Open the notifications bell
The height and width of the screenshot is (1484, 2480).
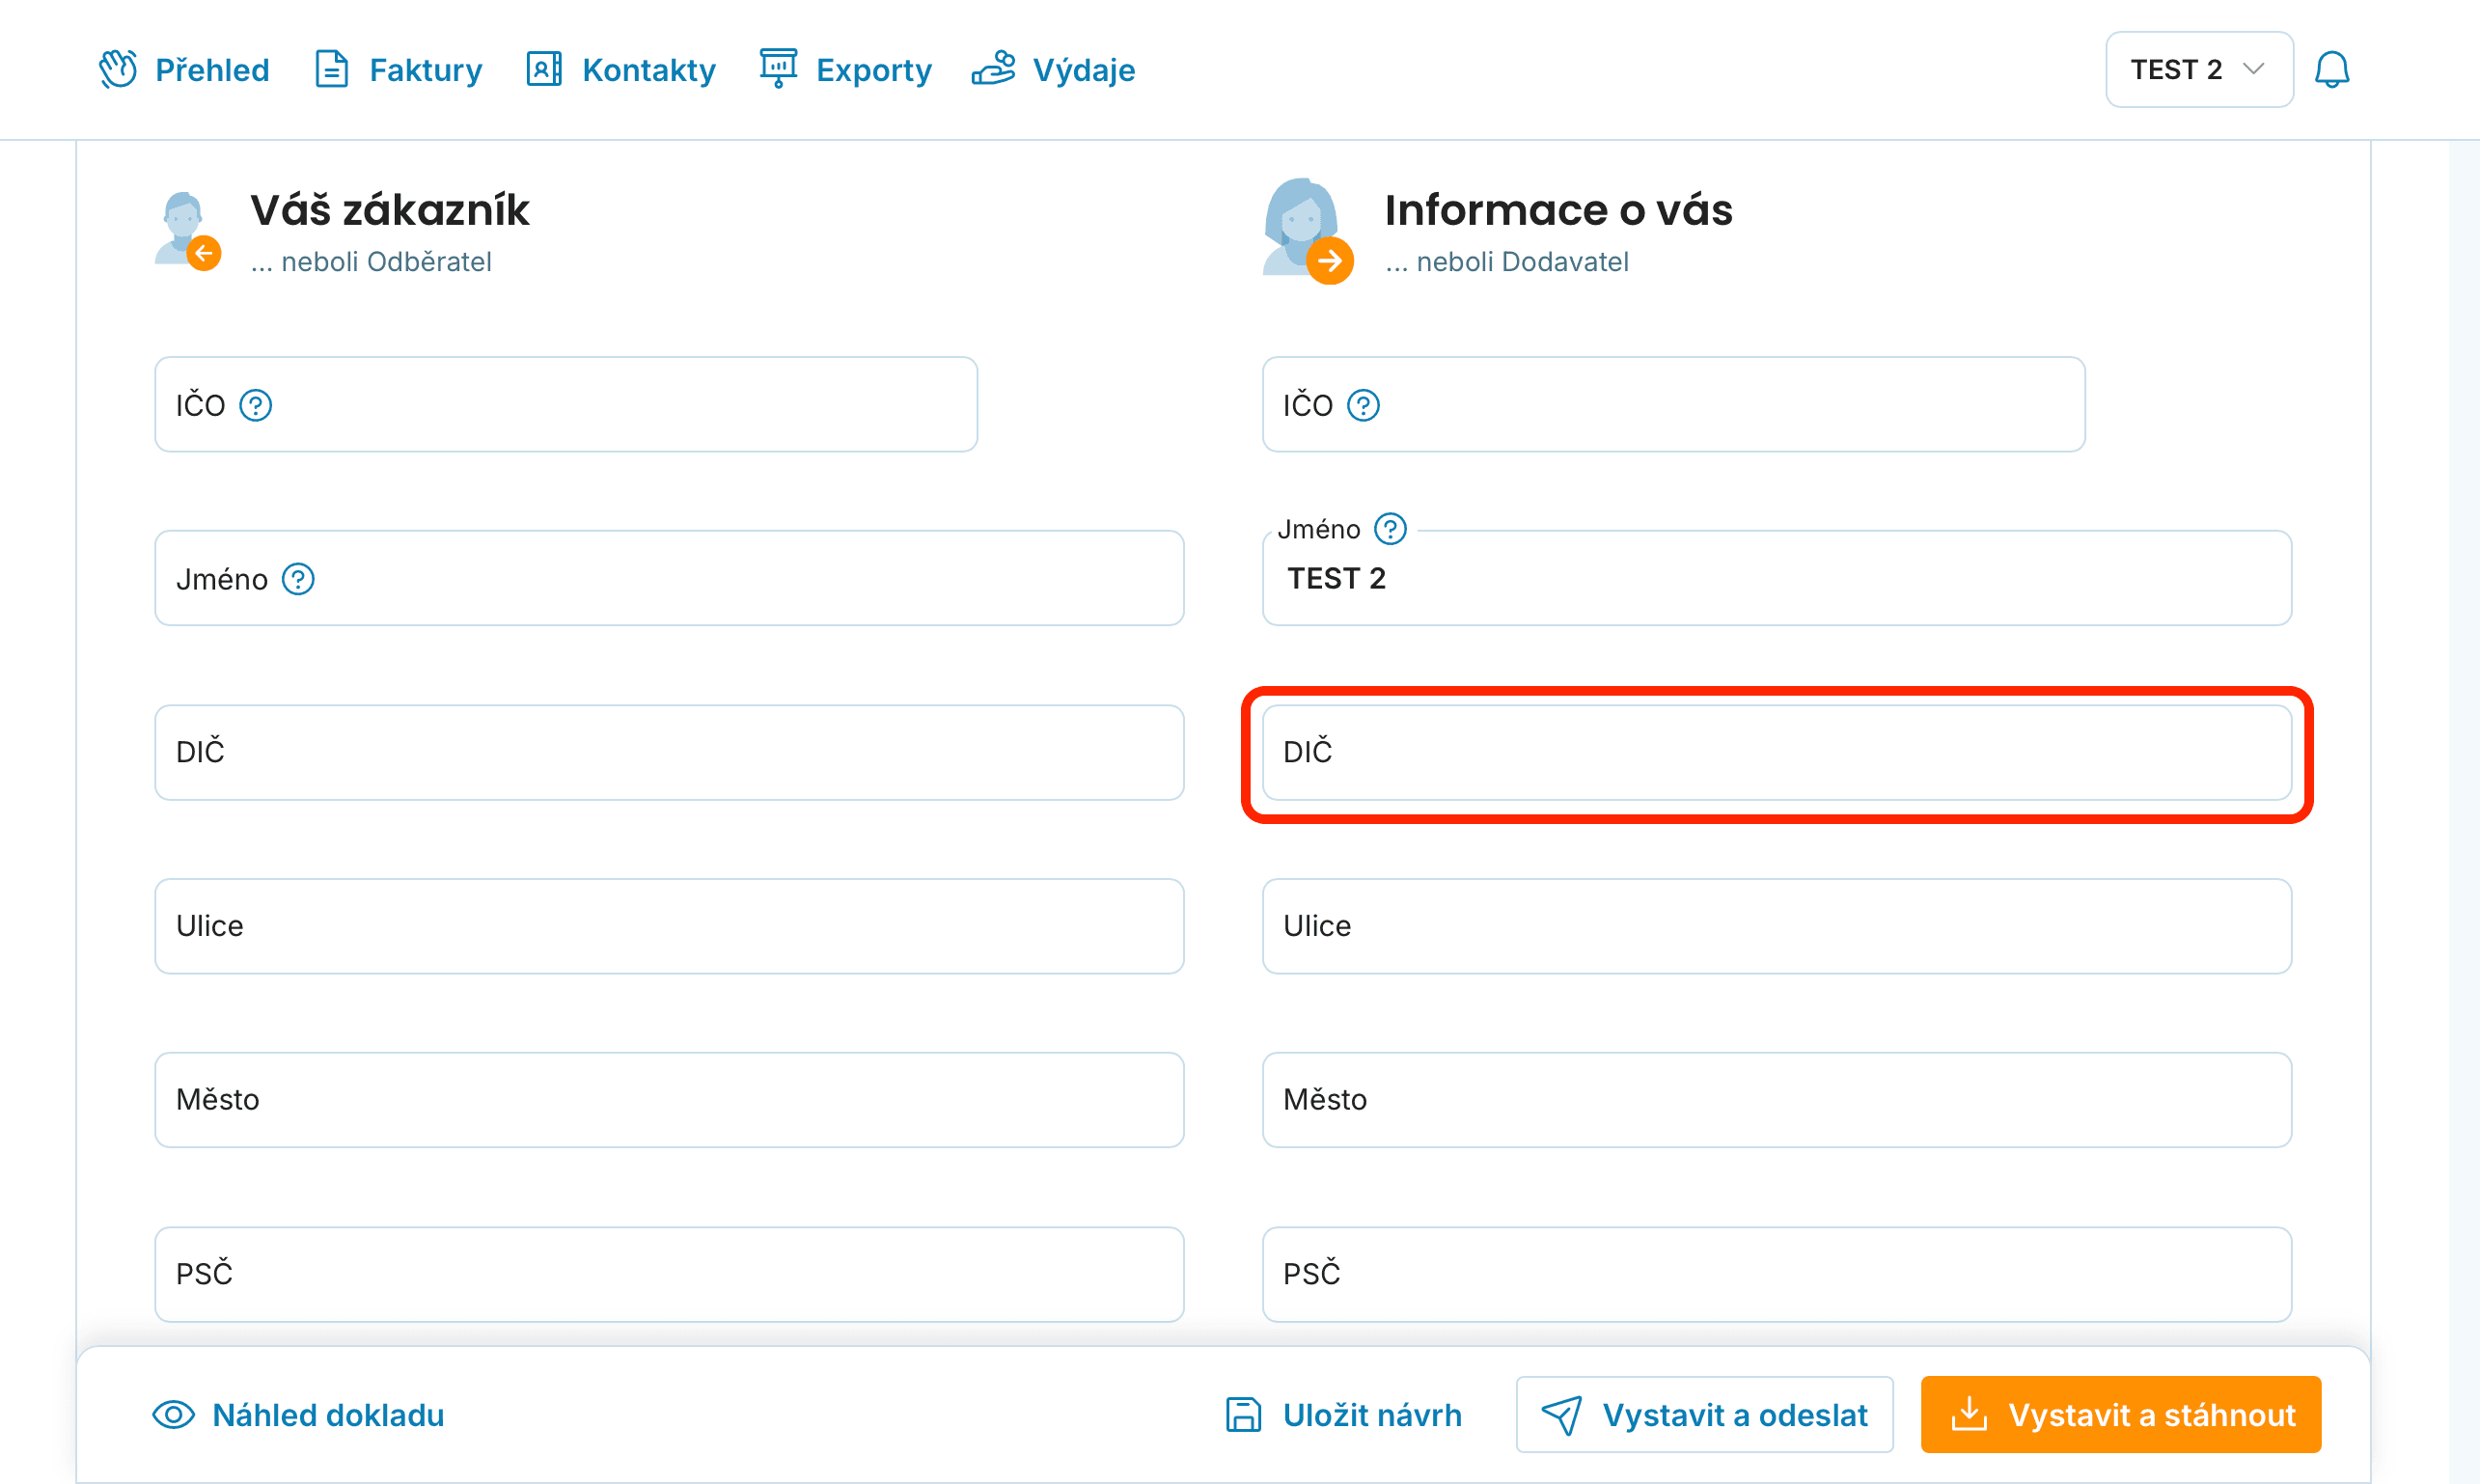tap(2331, 69)
